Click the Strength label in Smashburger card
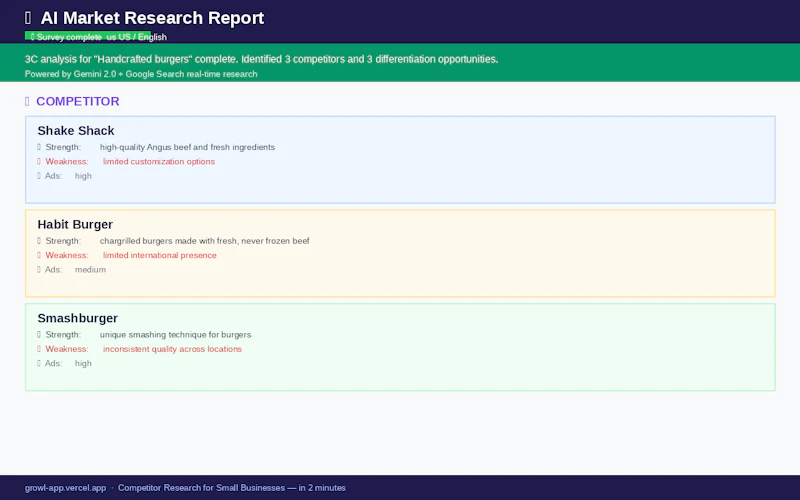The image size is (800, 500). pyautogui.click(x=63, y=335)
